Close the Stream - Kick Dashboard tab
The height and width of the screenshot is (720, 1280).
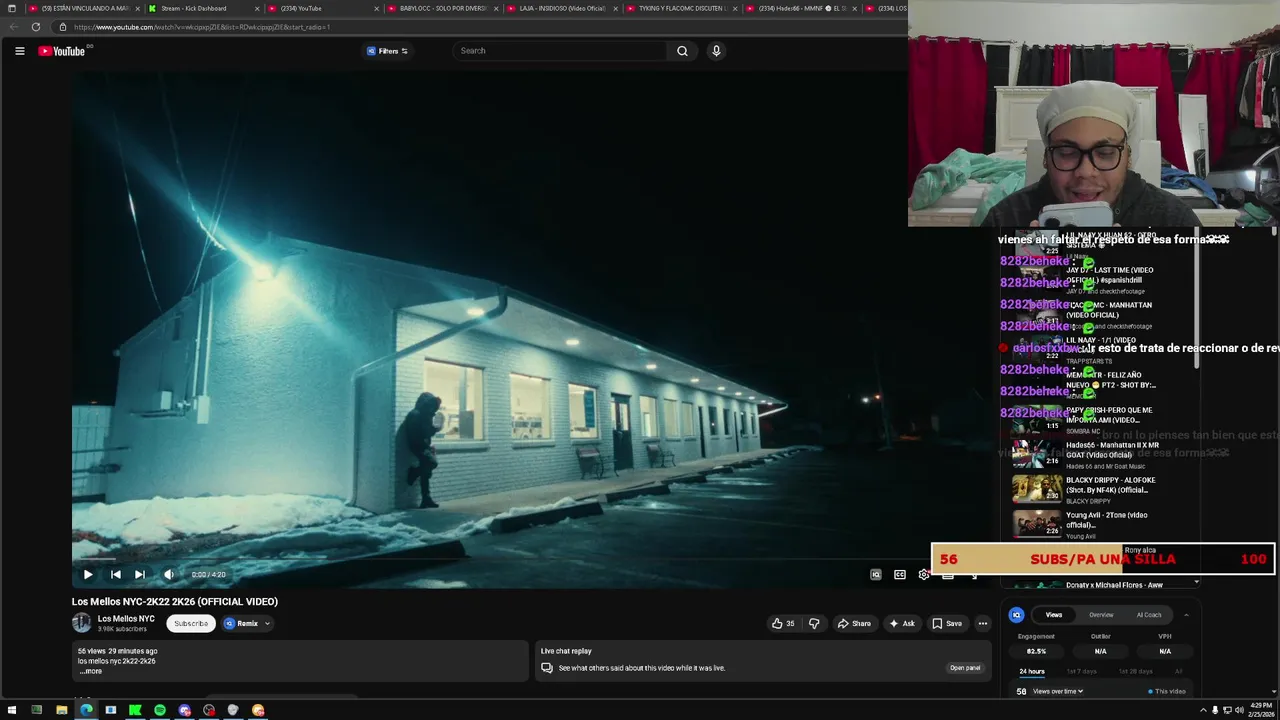257,8
